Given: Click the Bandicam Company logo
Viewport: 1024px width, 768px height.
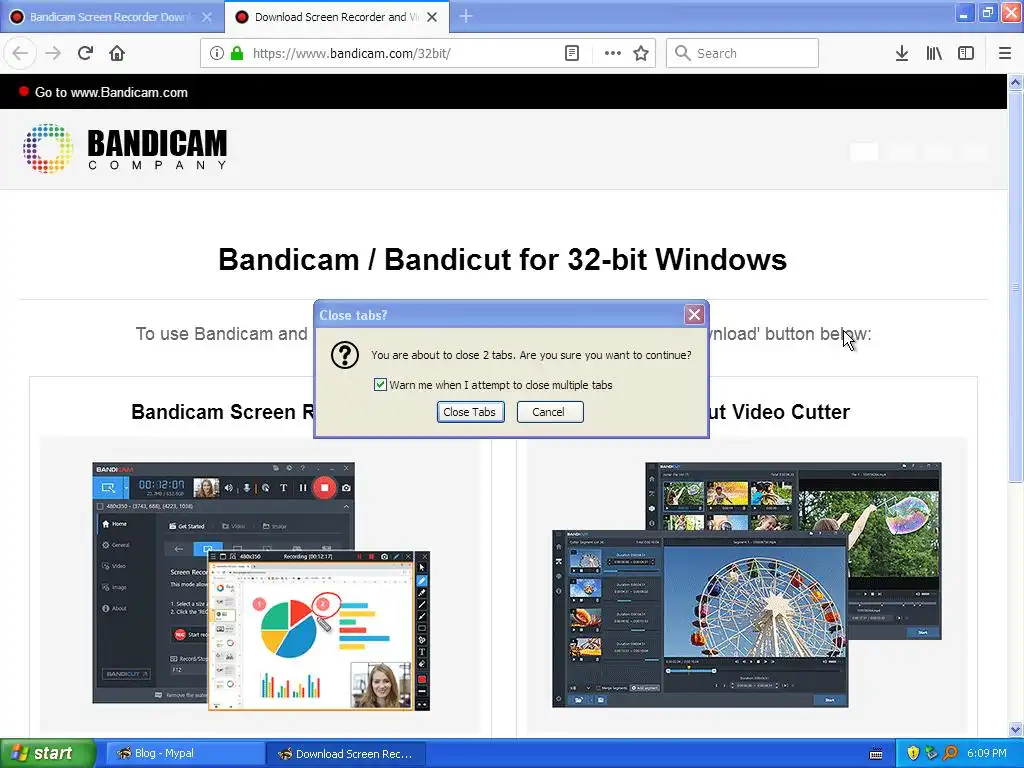Looking at the screenshot, I should (x=125, y=148).
